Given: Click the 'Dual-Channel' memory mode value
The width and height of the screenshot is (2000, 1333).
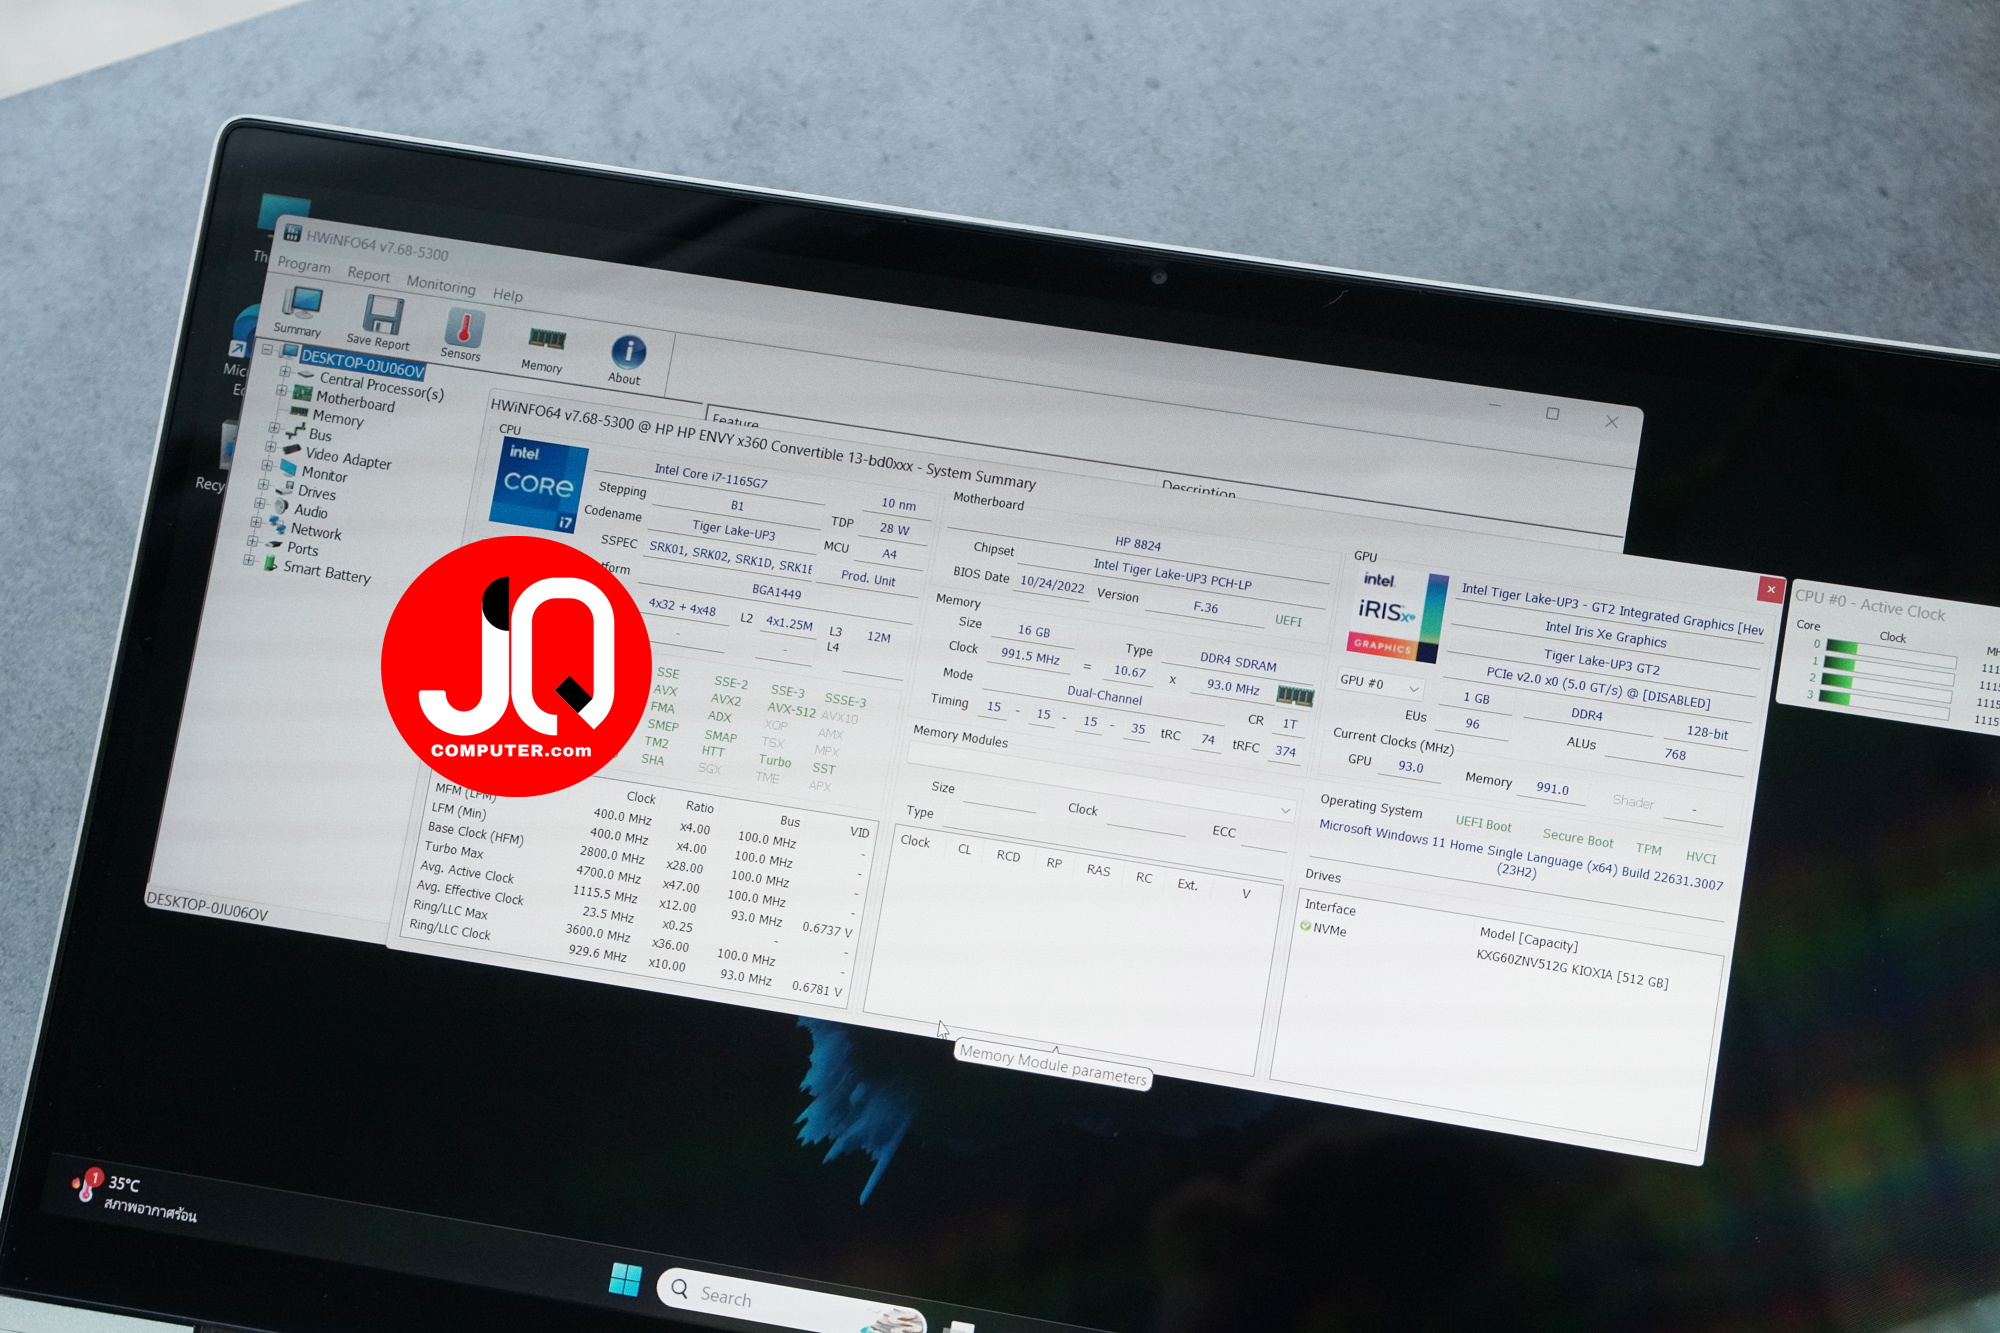Looking at the screenshot, I should [x=1104, y=694].
